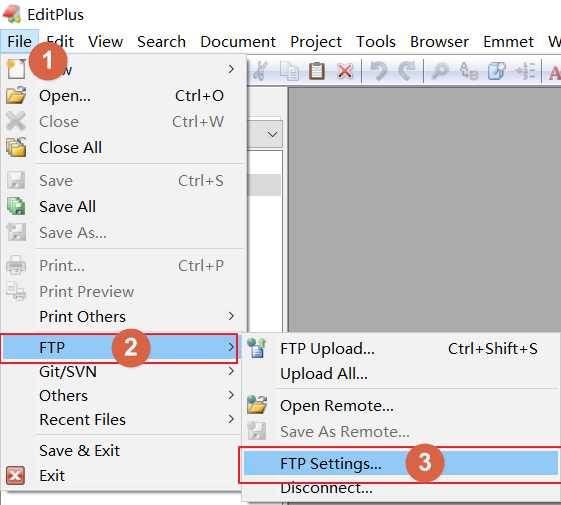Click the Replace toolbar icon
Image resolution: width=561 pixels, height=505 pixels.
(469, 71)
